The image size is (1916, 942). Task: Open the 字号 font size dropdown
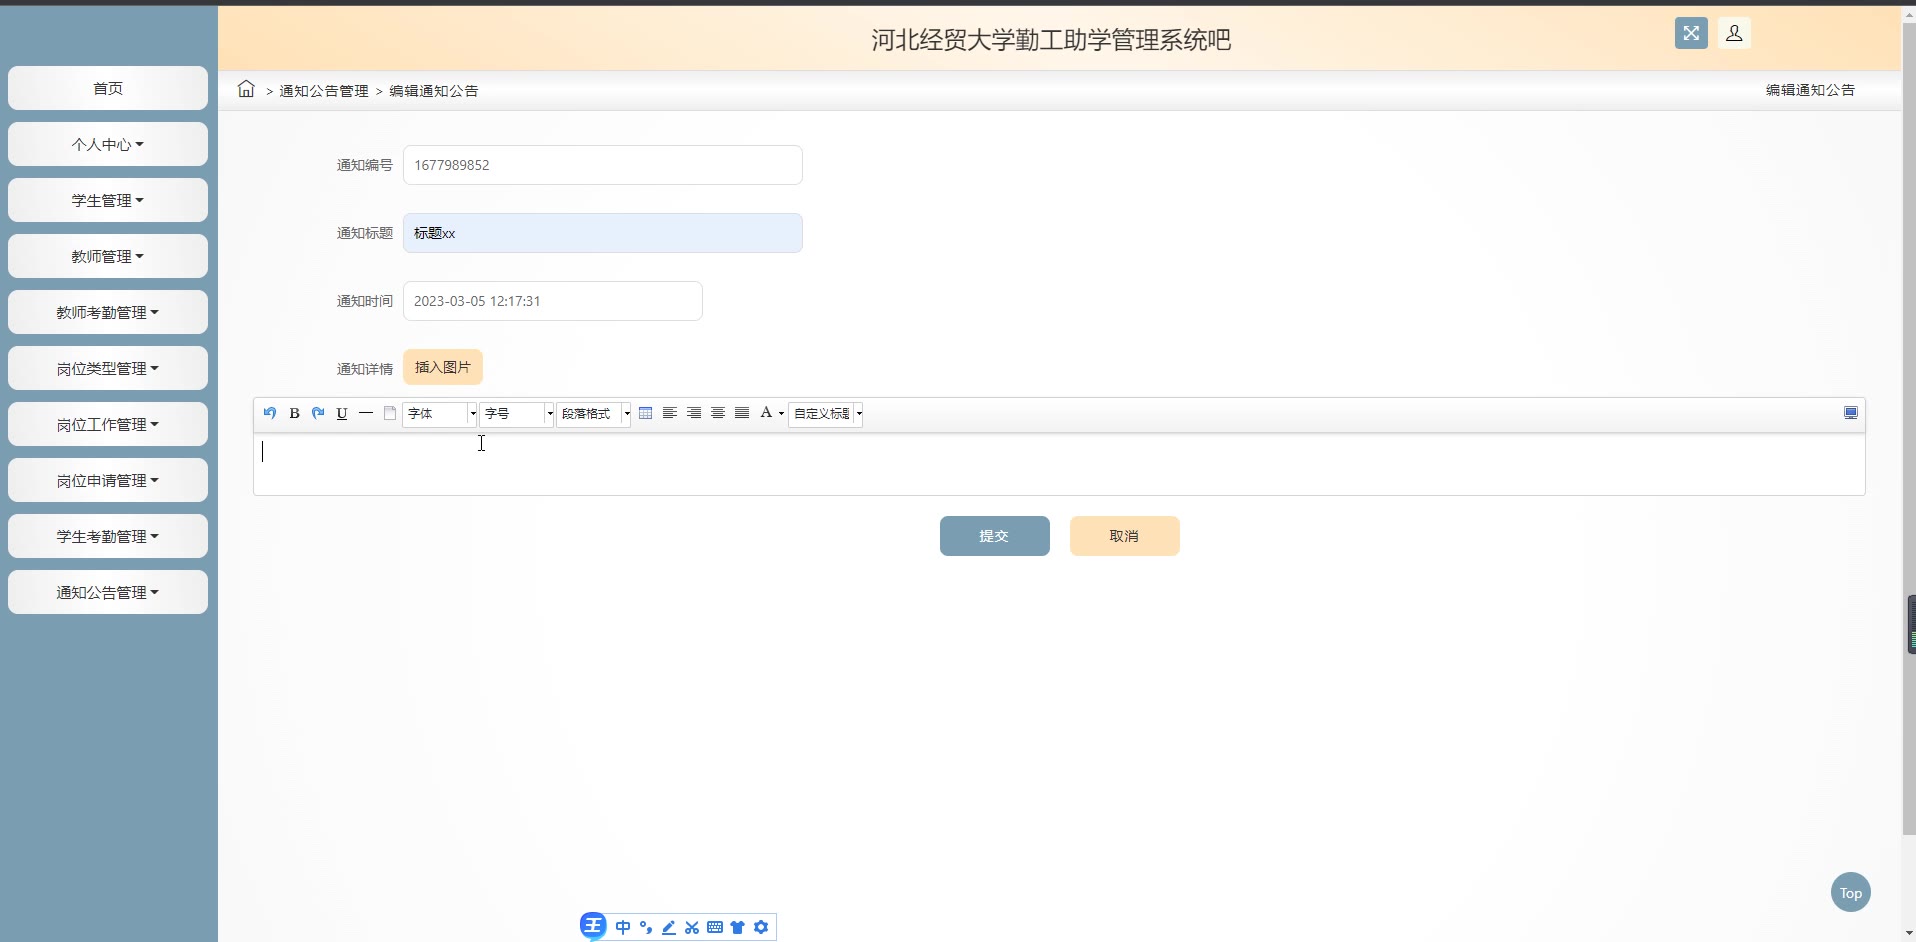pos(517,414)
